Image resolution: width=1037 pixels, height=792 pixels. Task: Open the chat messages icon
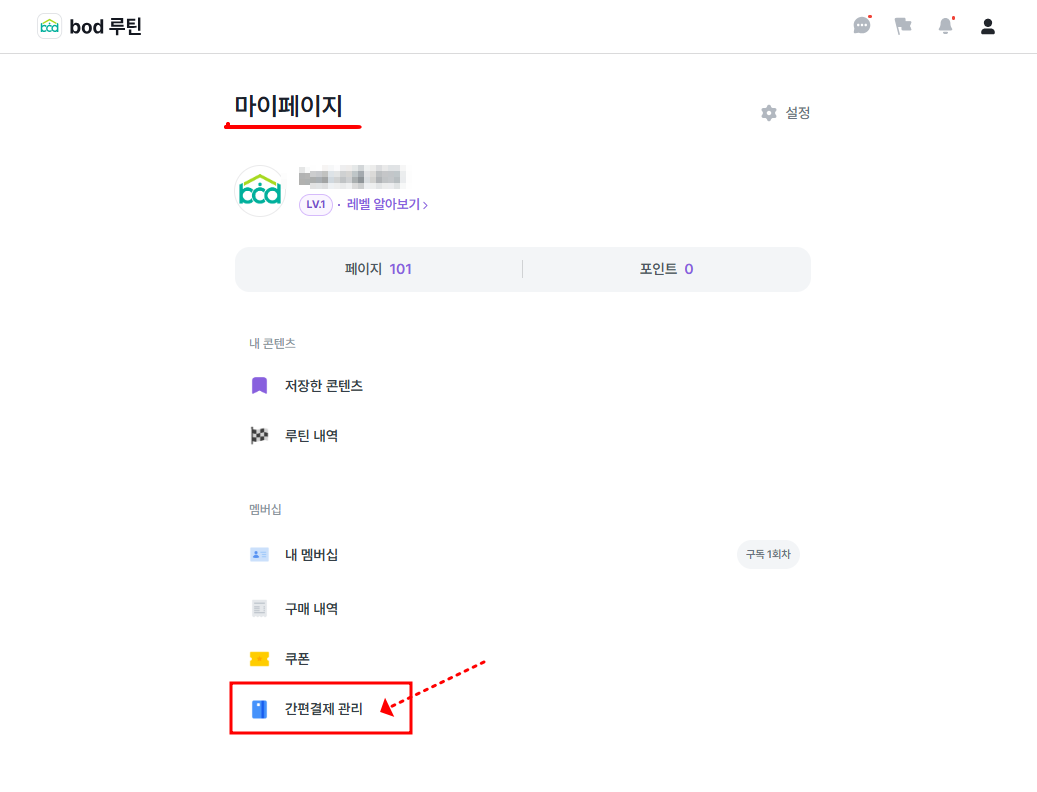pyautogui.click(x=862, y=26)
